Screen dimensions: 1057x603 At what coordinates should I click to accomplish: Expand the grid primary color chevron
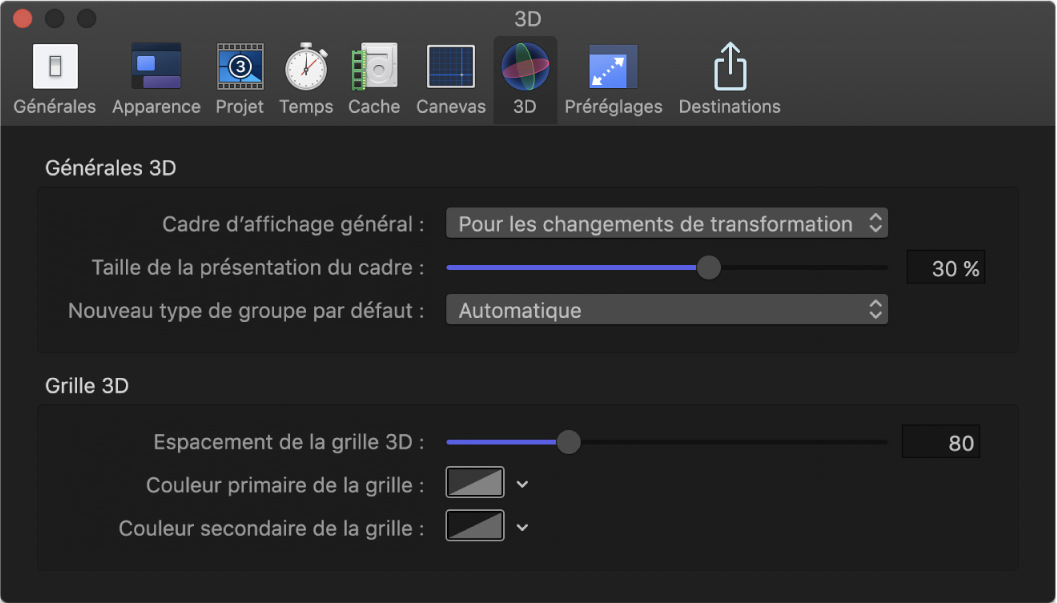click(521, 482)
